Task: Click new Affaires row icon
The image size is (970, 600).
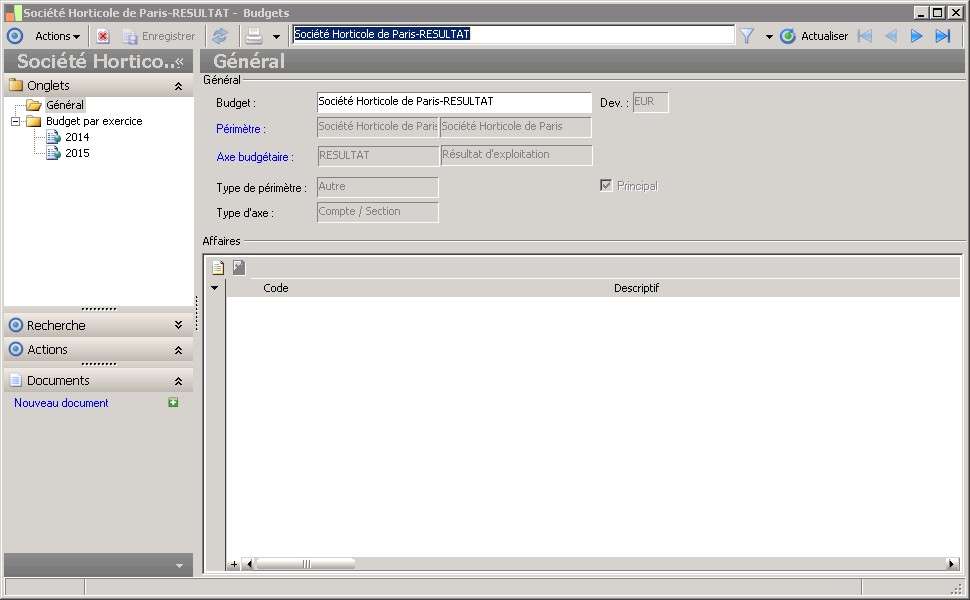Action: (218, 268)
